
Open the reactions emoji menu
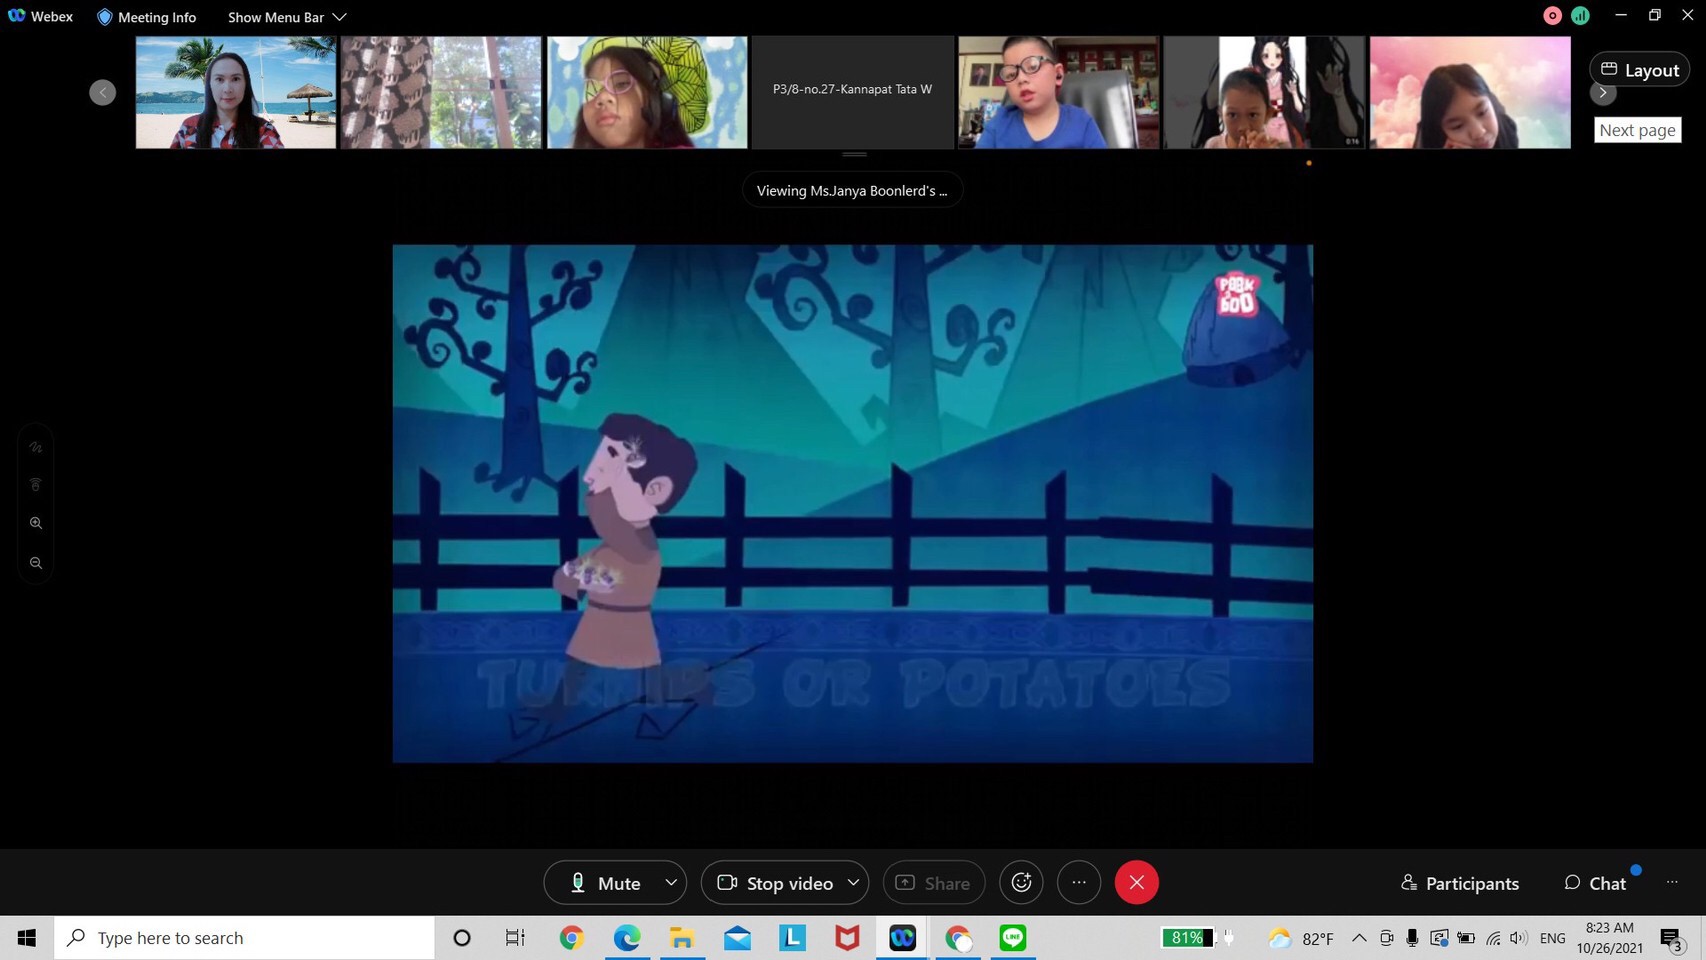click(x=1021, y=882)
